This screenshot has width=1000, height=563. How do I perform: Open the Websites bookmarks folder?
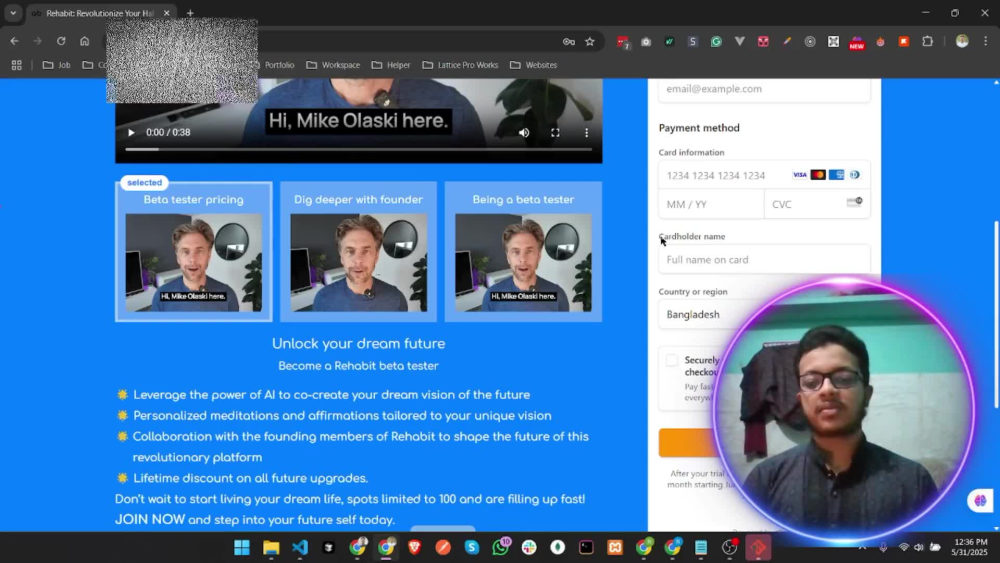(533, 65)
